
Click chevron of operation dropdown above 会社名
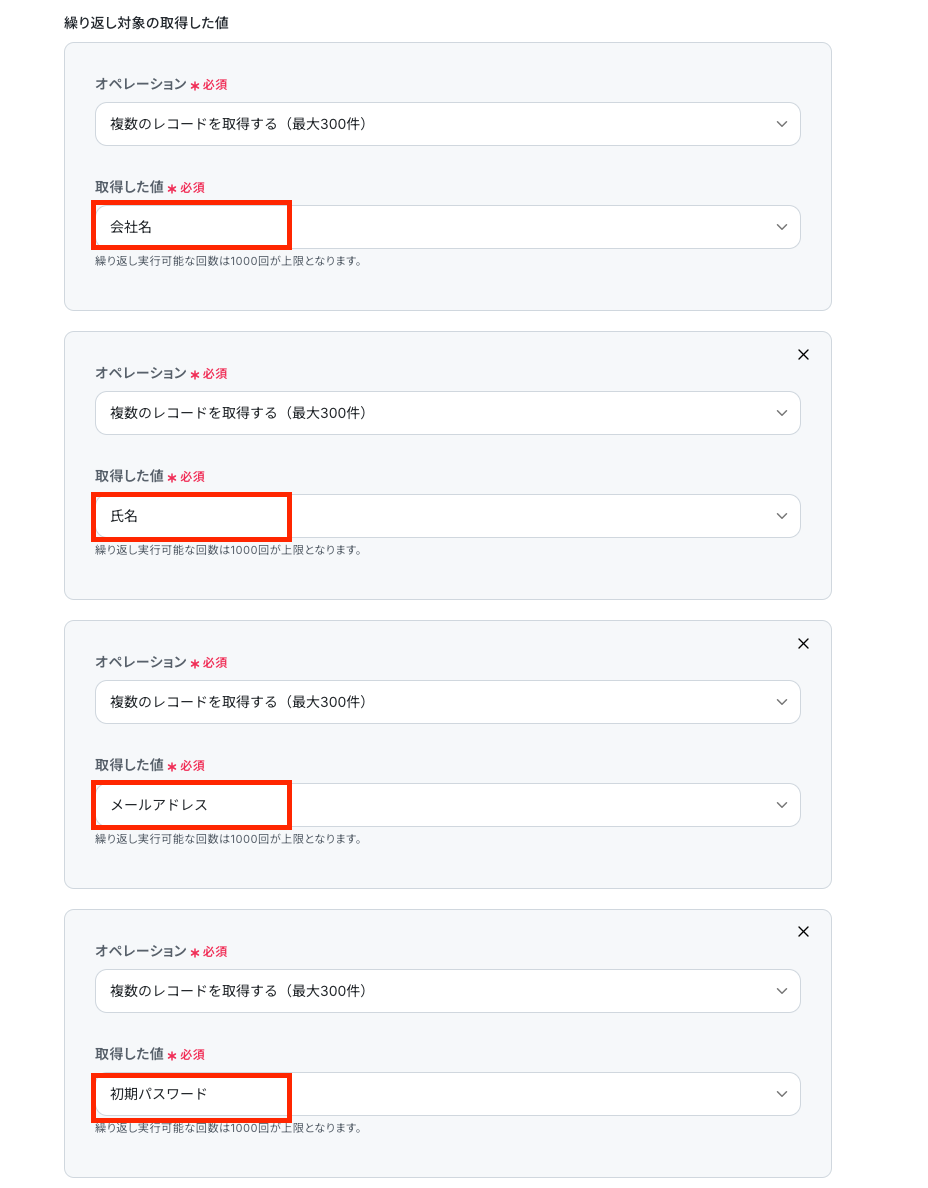(782, 124)
